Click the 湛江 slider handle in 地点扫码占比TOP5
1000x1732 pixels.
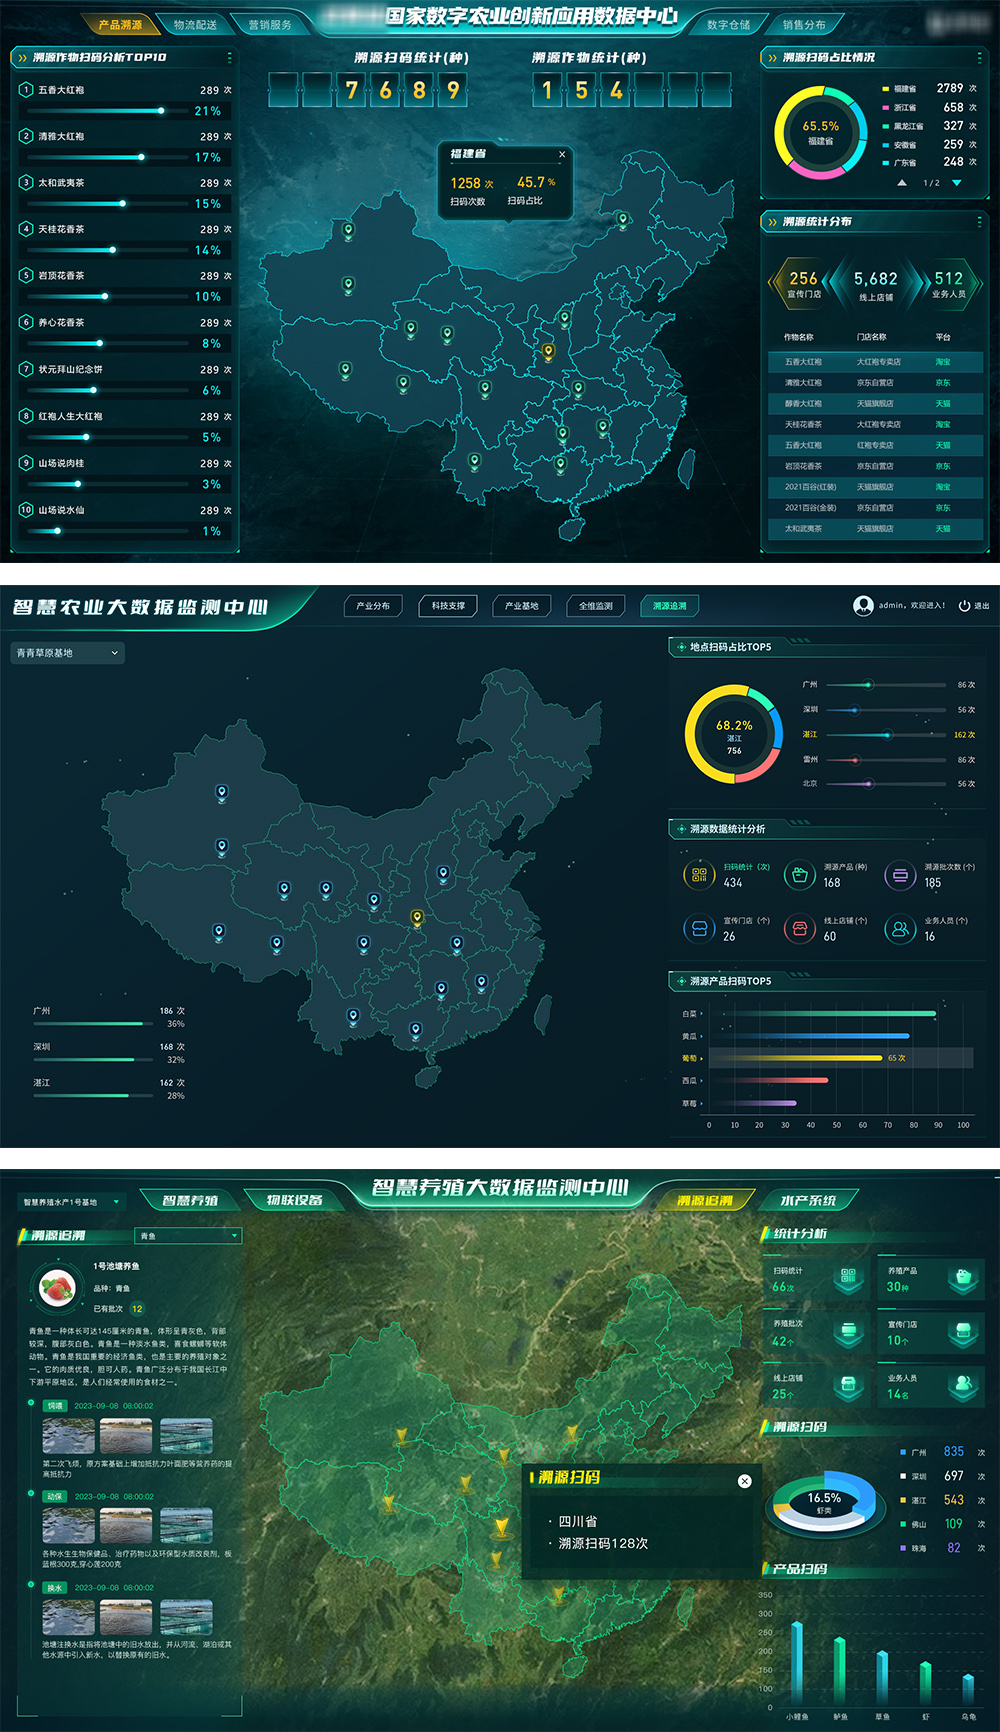point(887,735)
